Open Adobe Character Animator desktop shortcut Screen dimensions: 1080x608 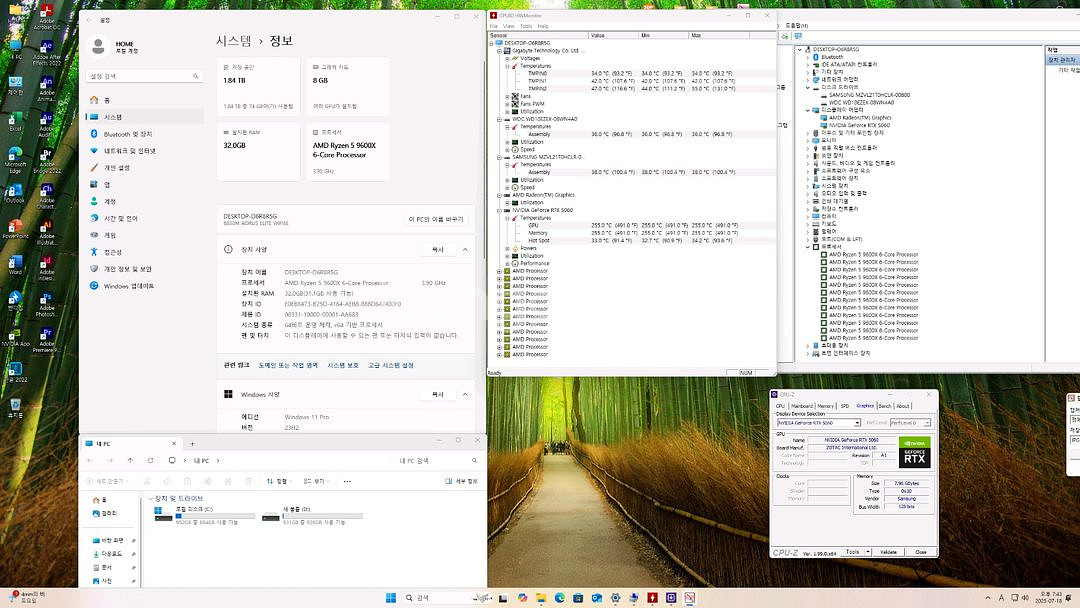click(46, 196)
